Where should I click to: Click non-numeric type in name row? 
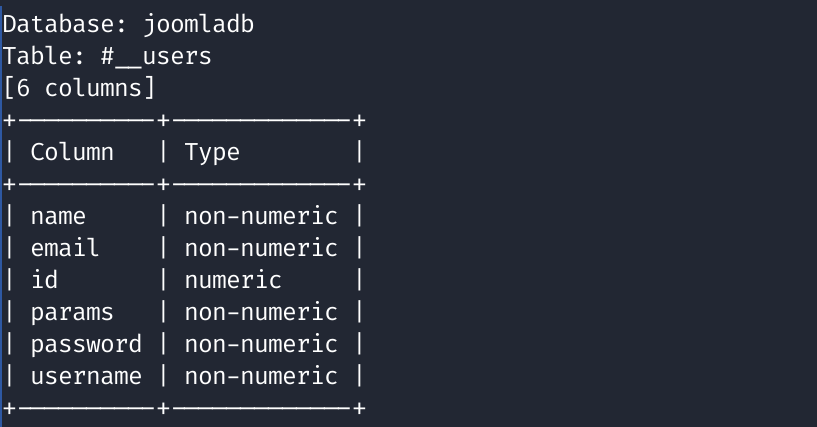pyautogui.click(x=261, y=217)
